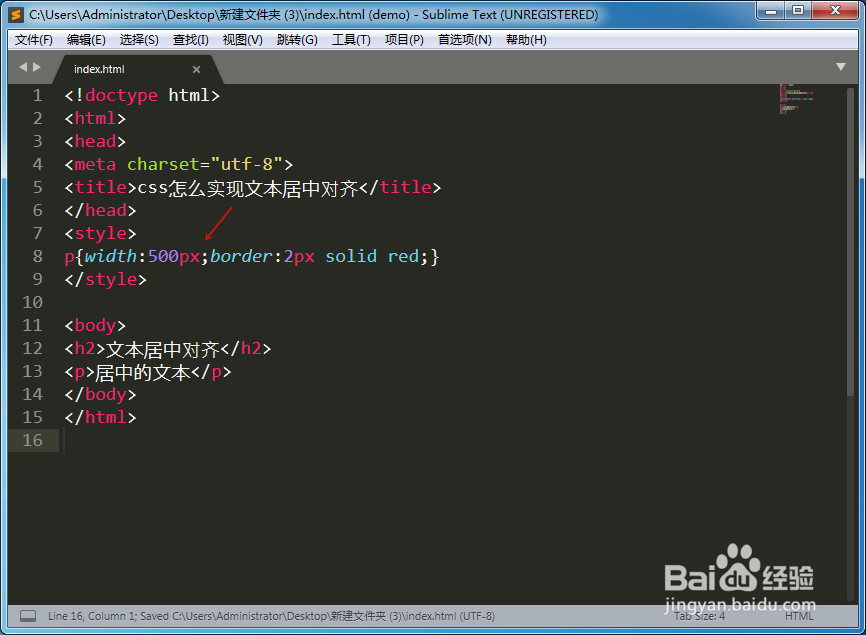
Task: Open the 选择(S) menu
Action: 139,40
